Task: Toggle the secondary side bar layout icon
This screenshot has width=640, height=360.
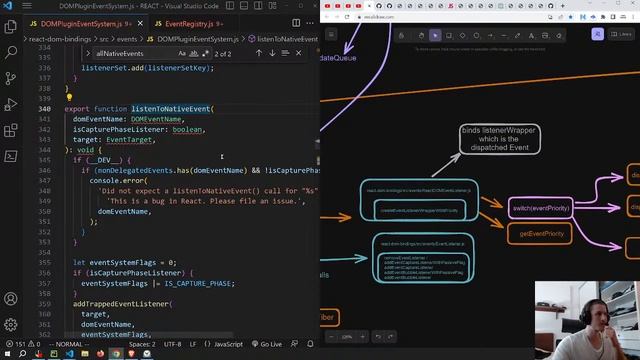Action: [258, 6]
